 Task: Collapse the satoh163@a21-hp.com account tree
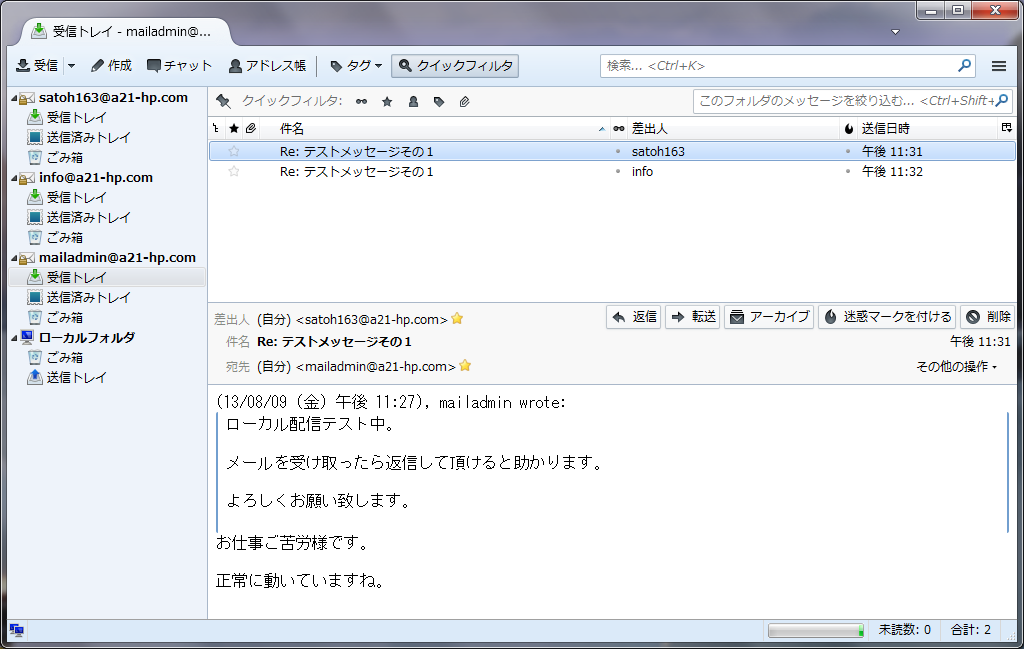click(x=14, y=99)
